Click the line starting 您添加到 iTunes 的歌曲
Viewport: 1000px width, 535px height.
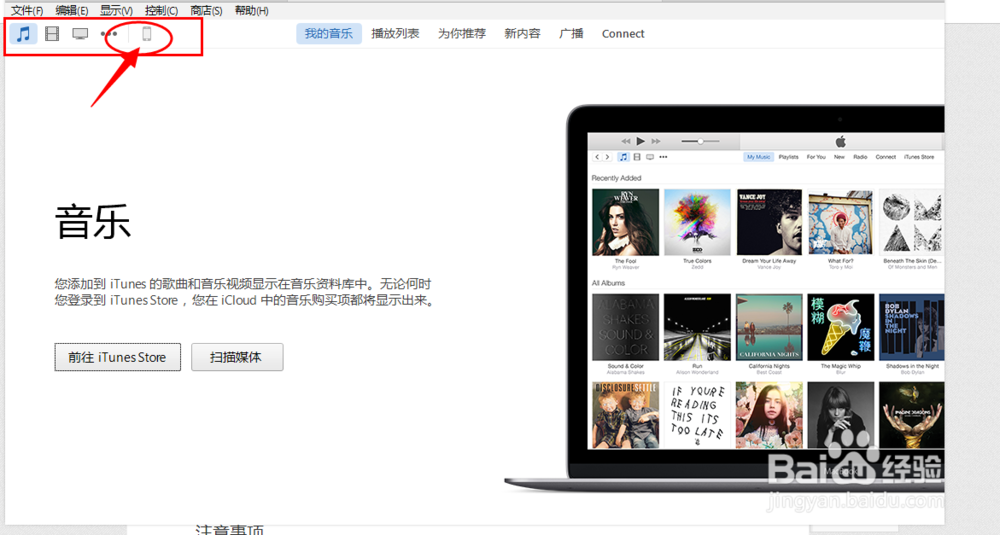click(243, 284)
